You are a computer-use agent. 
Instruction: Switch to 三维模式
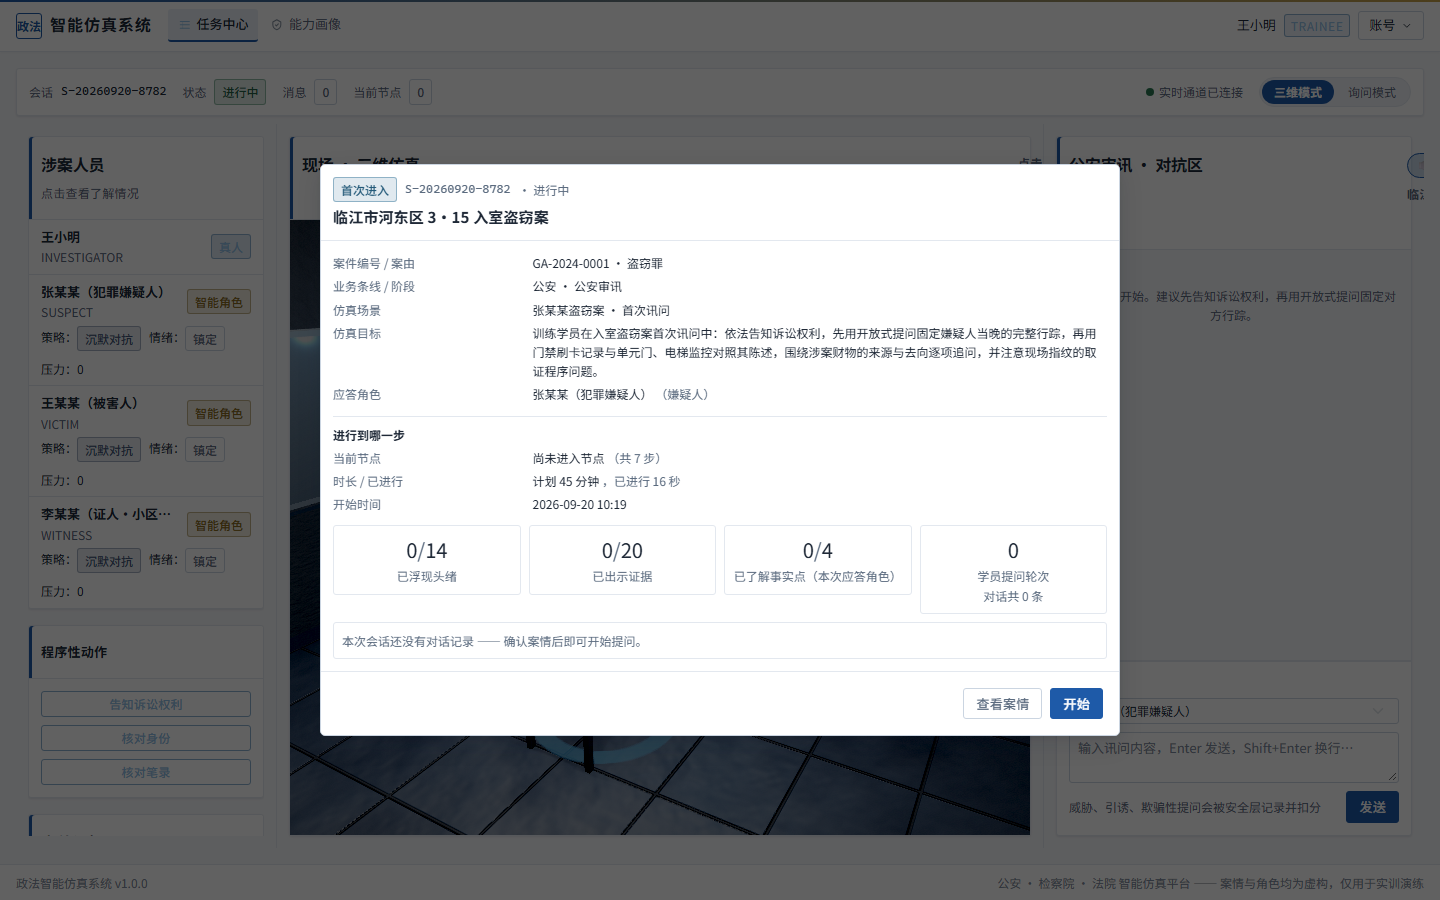(x=1298, y=92)
